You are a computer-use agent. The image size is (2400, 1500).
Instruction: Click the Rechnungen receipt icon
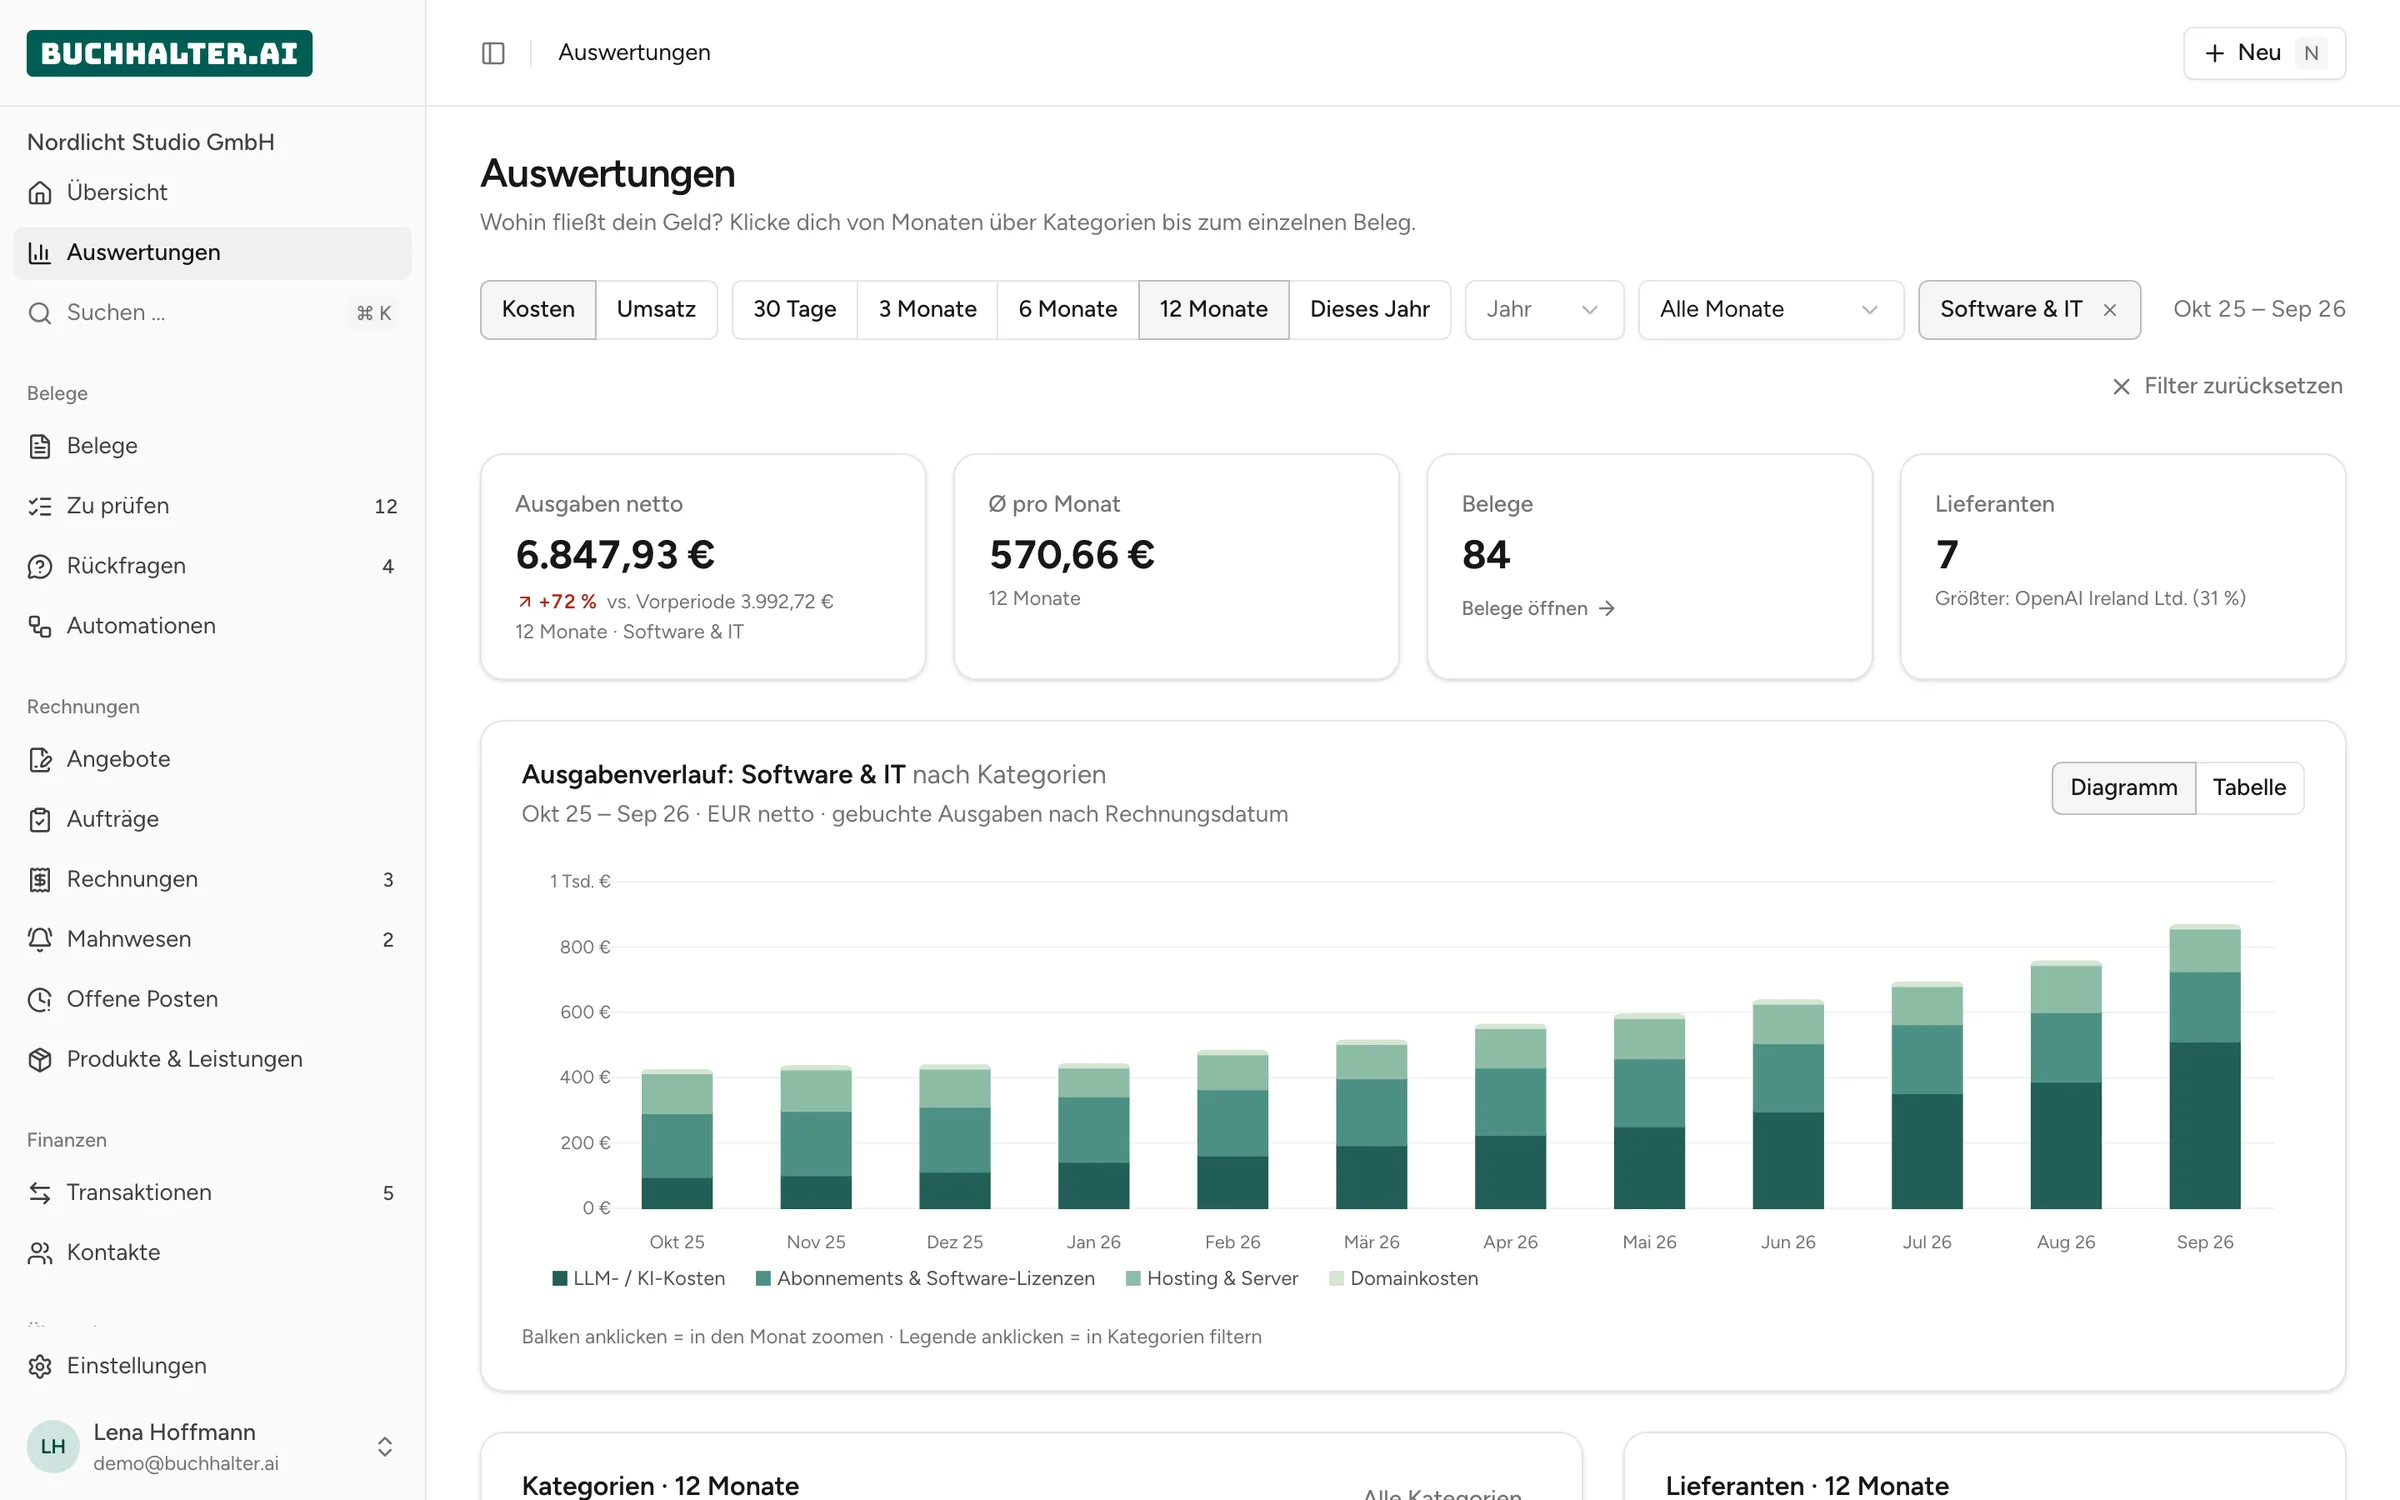tap(40, 879)
